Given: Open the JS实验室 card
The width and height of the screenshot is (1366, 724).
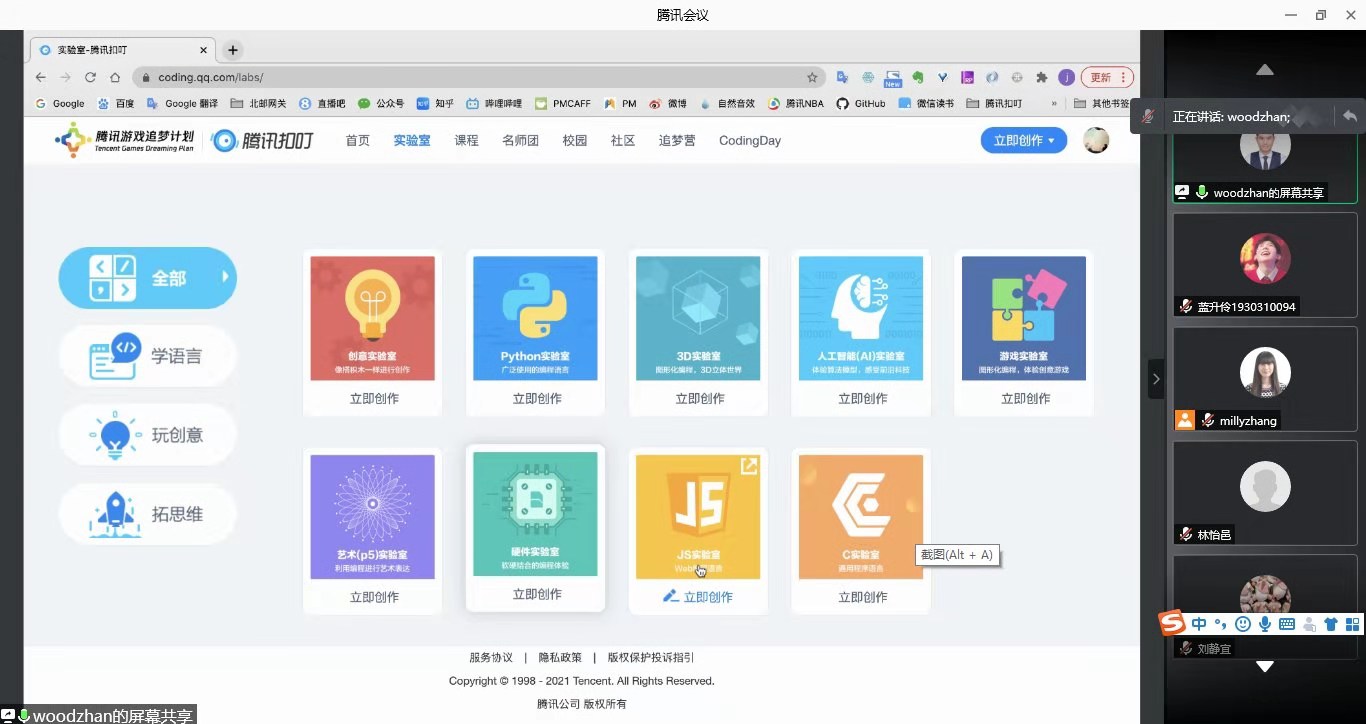Looking at the screenshot, I should pos(698,517).
